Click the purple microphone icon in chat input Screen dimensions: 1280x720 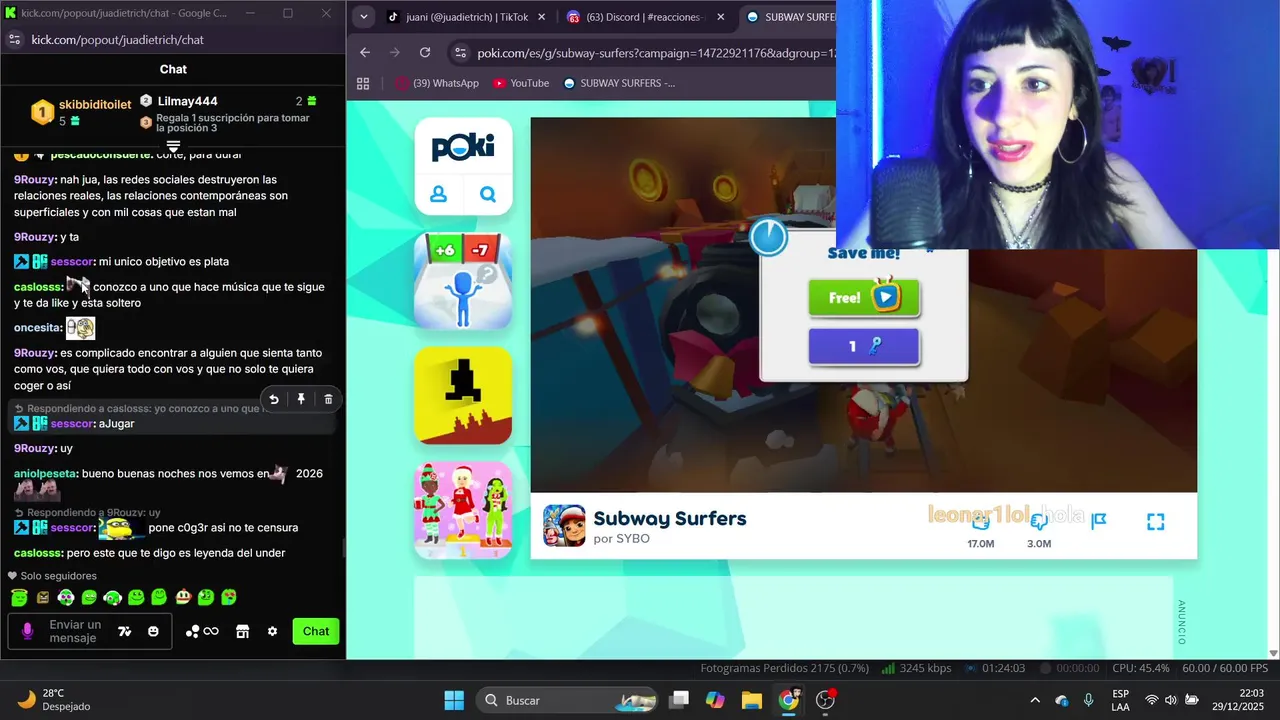[27, 631]
